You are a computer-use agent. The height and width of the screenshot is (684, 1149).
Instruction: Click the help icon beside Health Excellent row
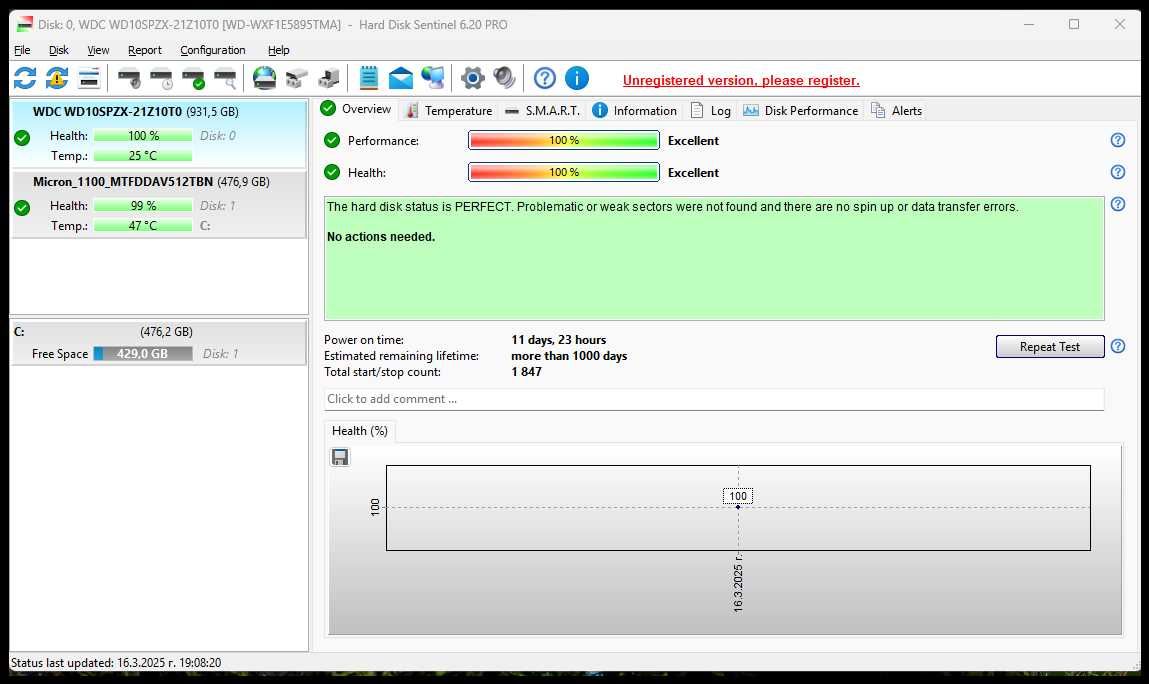click(1117, 172)
